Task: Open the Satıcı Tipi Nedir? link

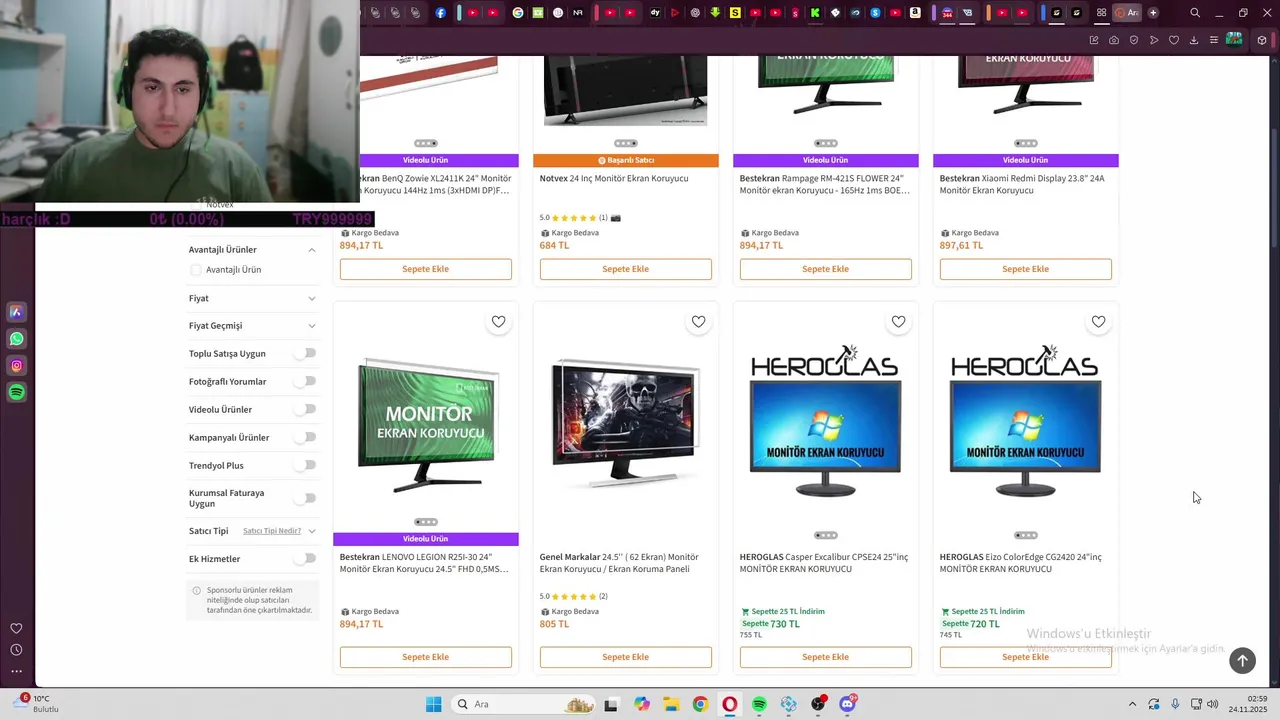Action: point(272,531)
